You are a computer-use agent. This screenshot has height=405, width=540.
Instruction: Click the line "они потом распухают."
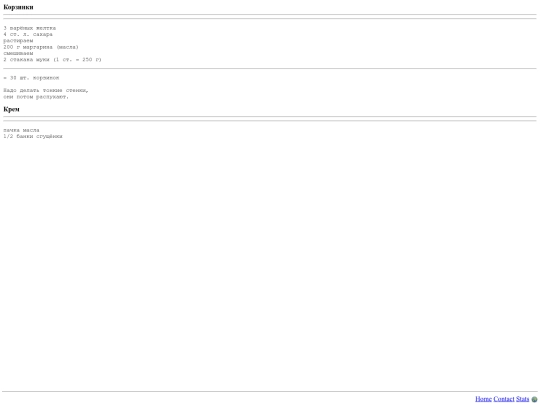pyautogui.click(x=36, y=97)
